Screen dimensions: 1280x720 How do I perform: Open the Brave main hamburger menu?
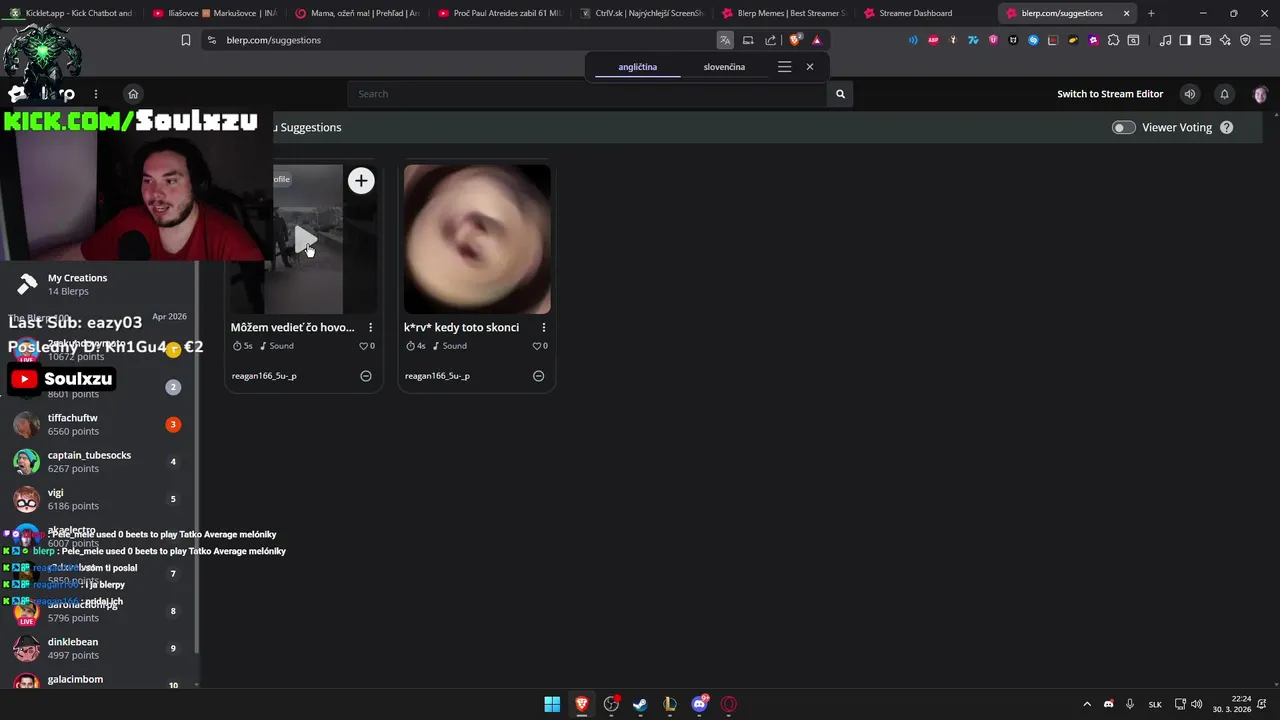(1265, 40)
